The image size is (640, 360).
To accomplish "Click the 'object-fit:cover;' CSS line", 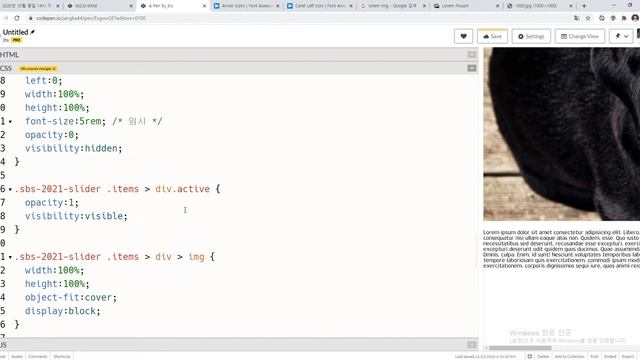I will (x=71, y=298).
